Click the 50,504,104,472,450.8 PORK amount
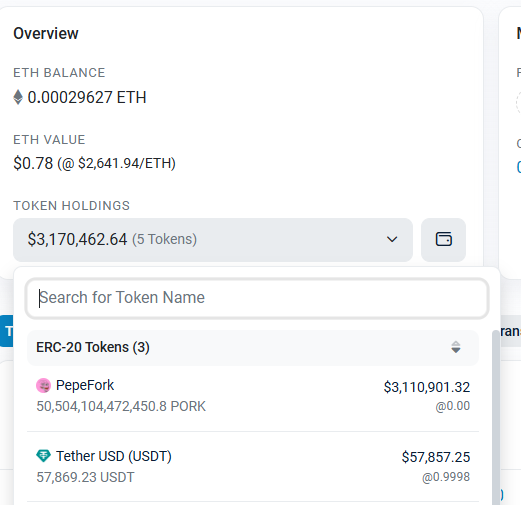521x505 pixels. (x=121, y=407)
